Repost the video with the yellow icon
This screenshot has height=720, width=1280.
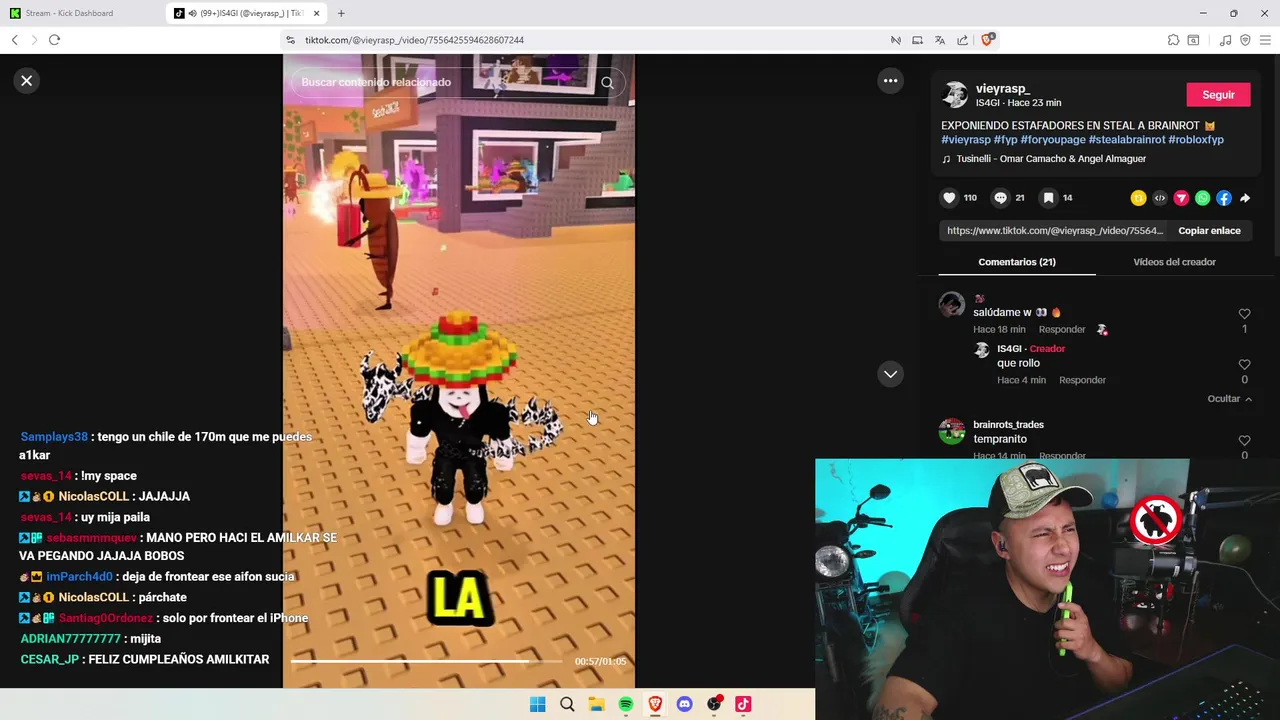[x=1138, y=198]
